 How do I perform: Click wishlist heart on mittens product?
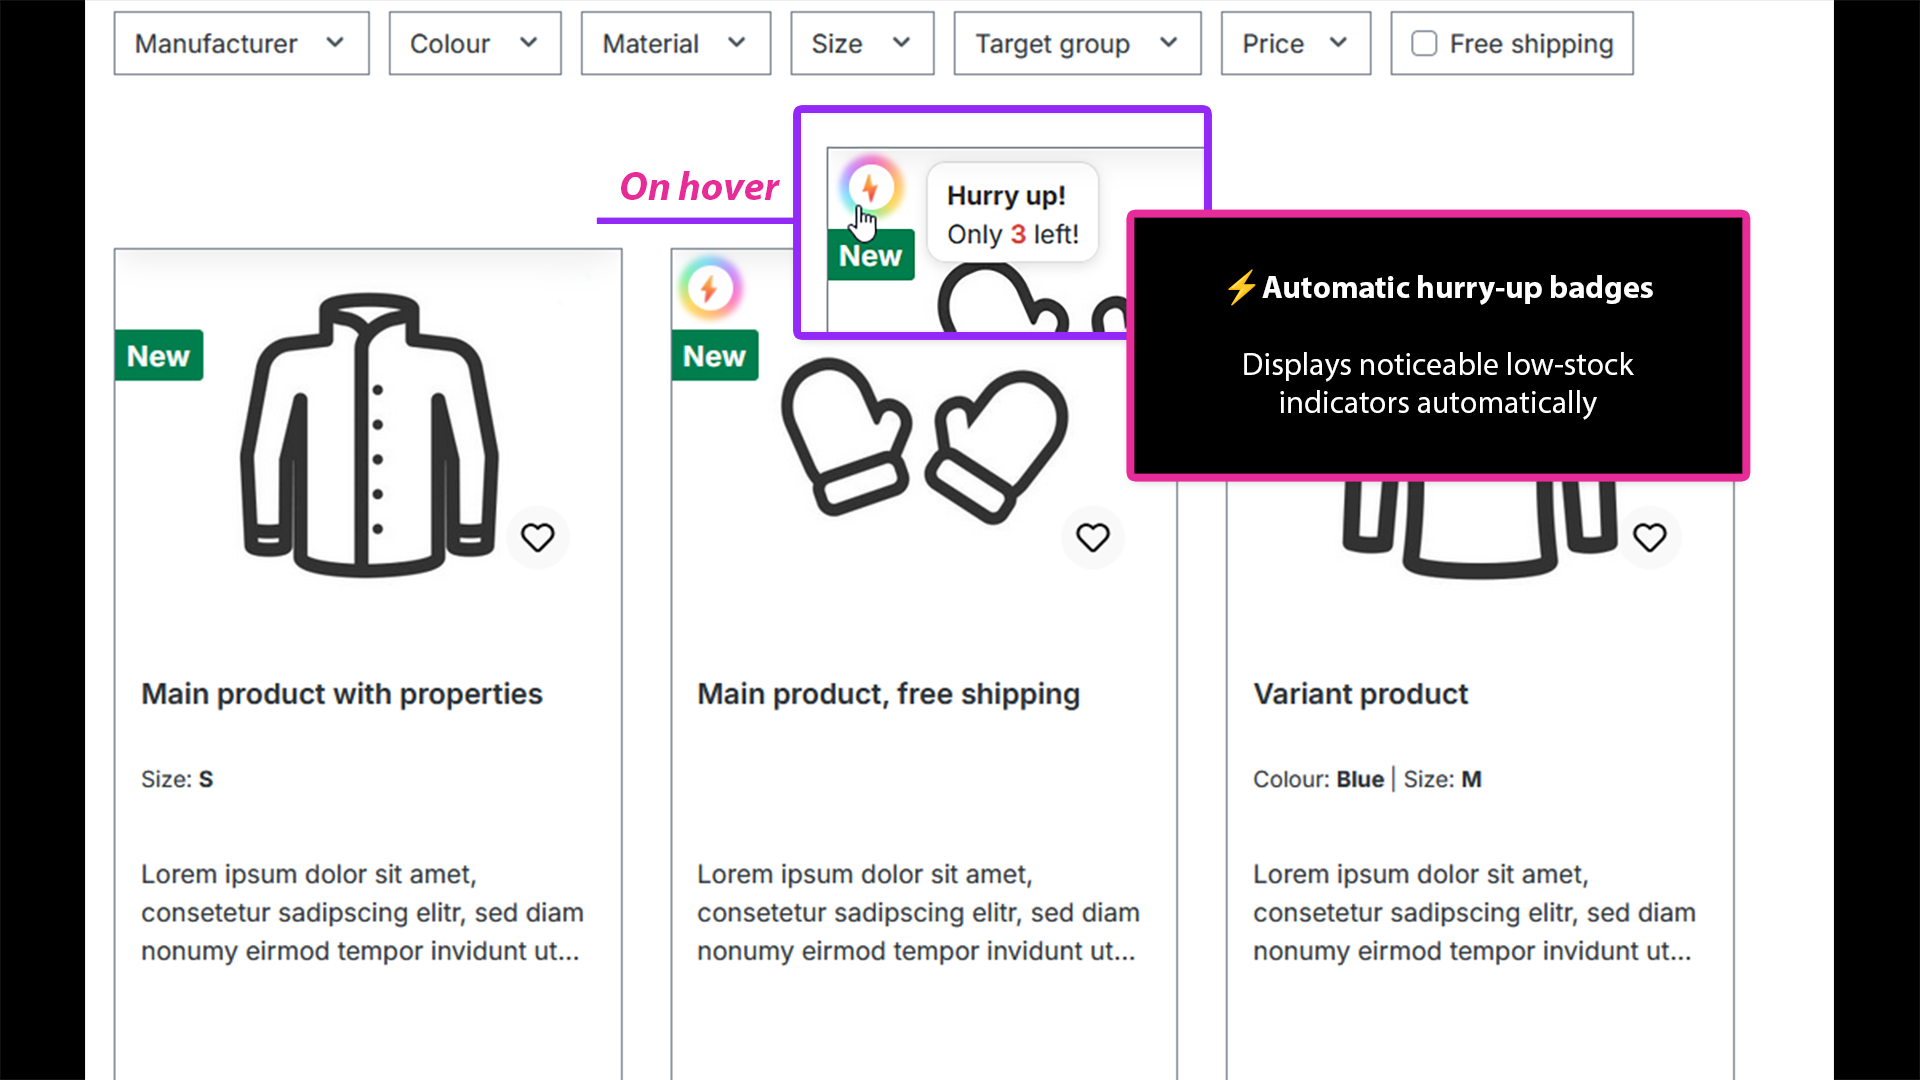click(1092, 538)
